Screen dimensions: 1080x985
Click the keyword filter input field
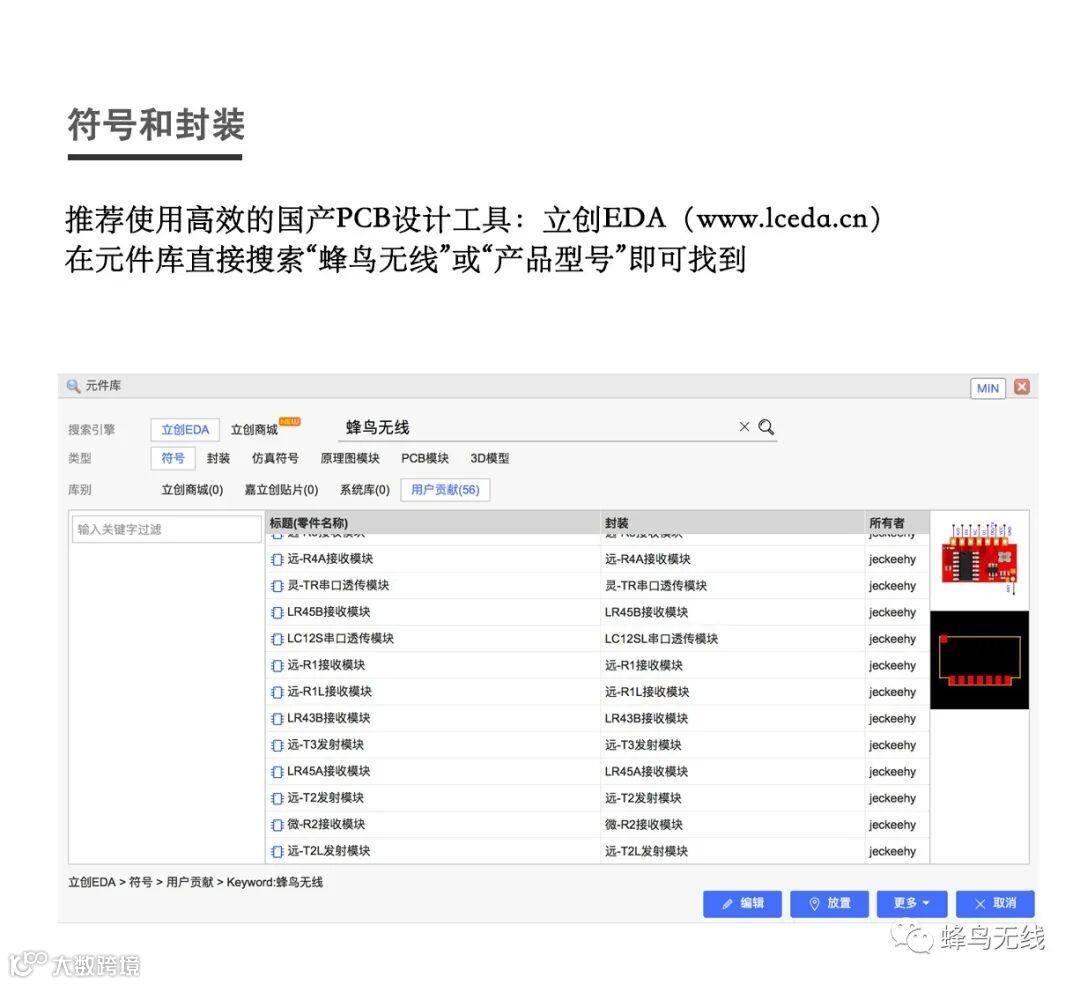point(166,529)
